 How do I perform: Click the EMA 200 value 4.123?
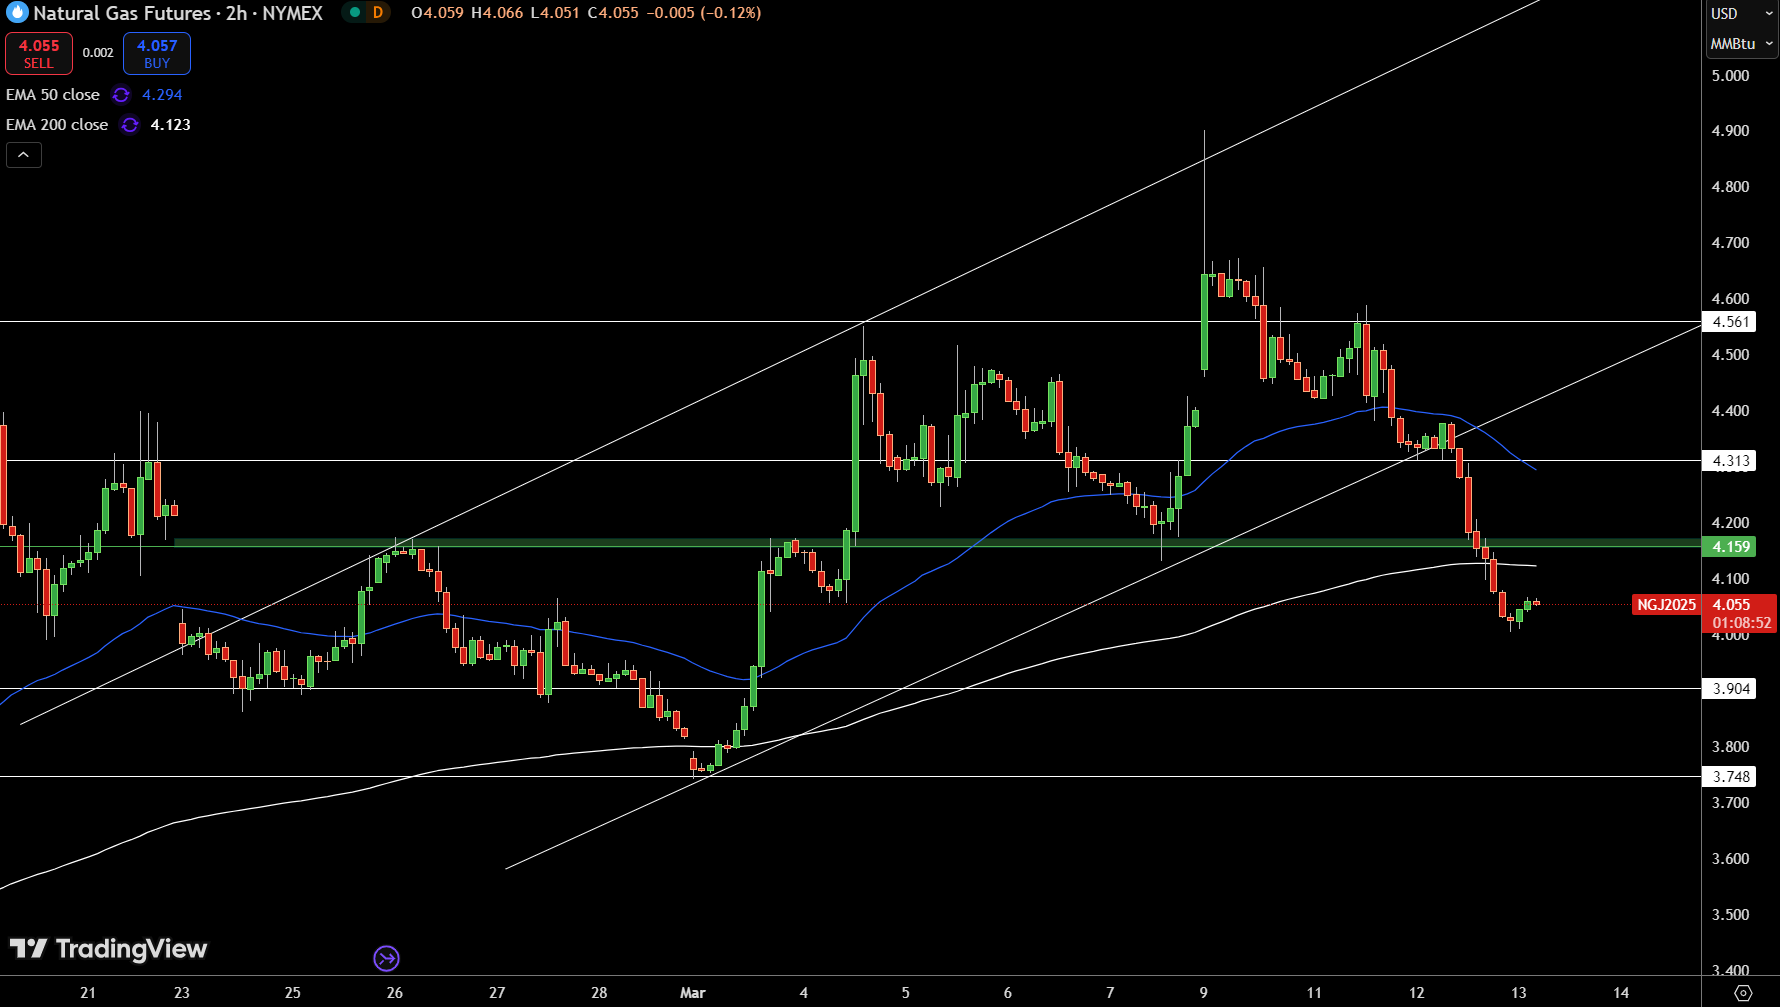coord(170,125)
